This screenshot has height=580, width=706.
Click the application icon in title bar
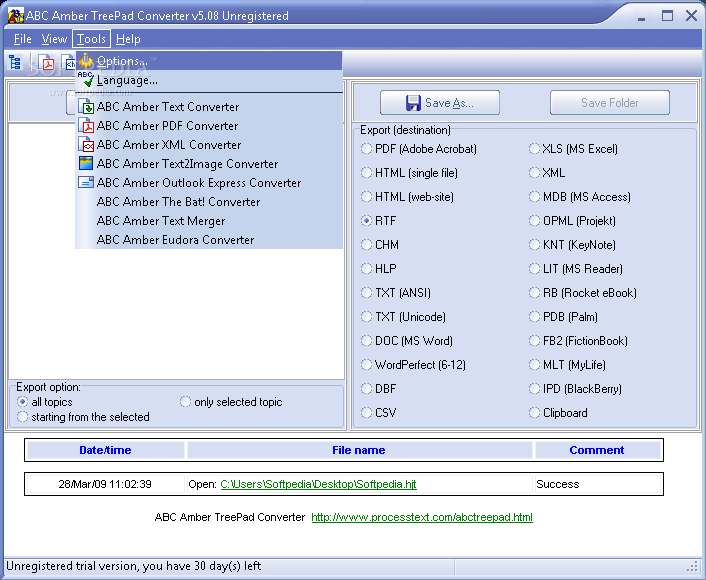click(x=15, y=15)
